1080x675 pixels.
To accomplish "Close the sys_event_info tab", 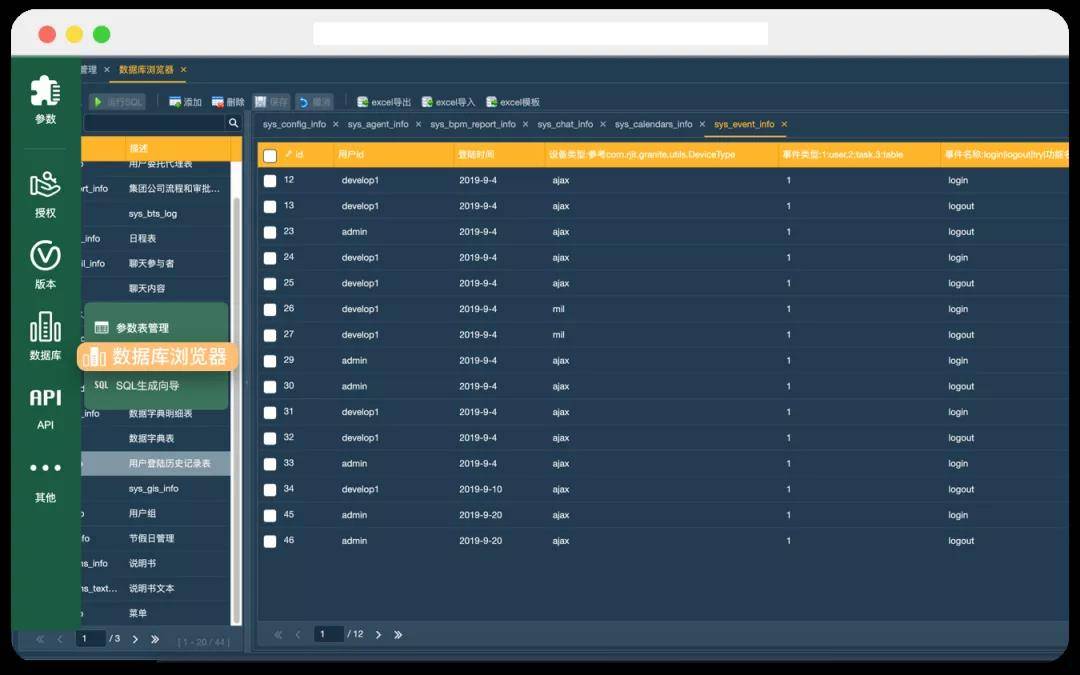I will [x=784, y=124].
